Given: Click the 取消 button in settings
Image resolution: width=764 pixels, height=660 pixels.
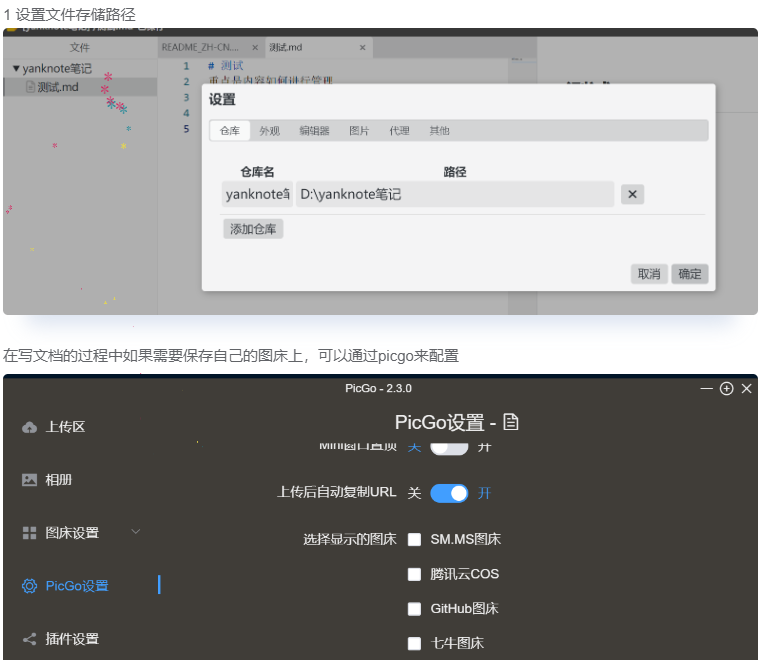Looking at the screenshot, I should pyautogui.click(x=649, y=274).
